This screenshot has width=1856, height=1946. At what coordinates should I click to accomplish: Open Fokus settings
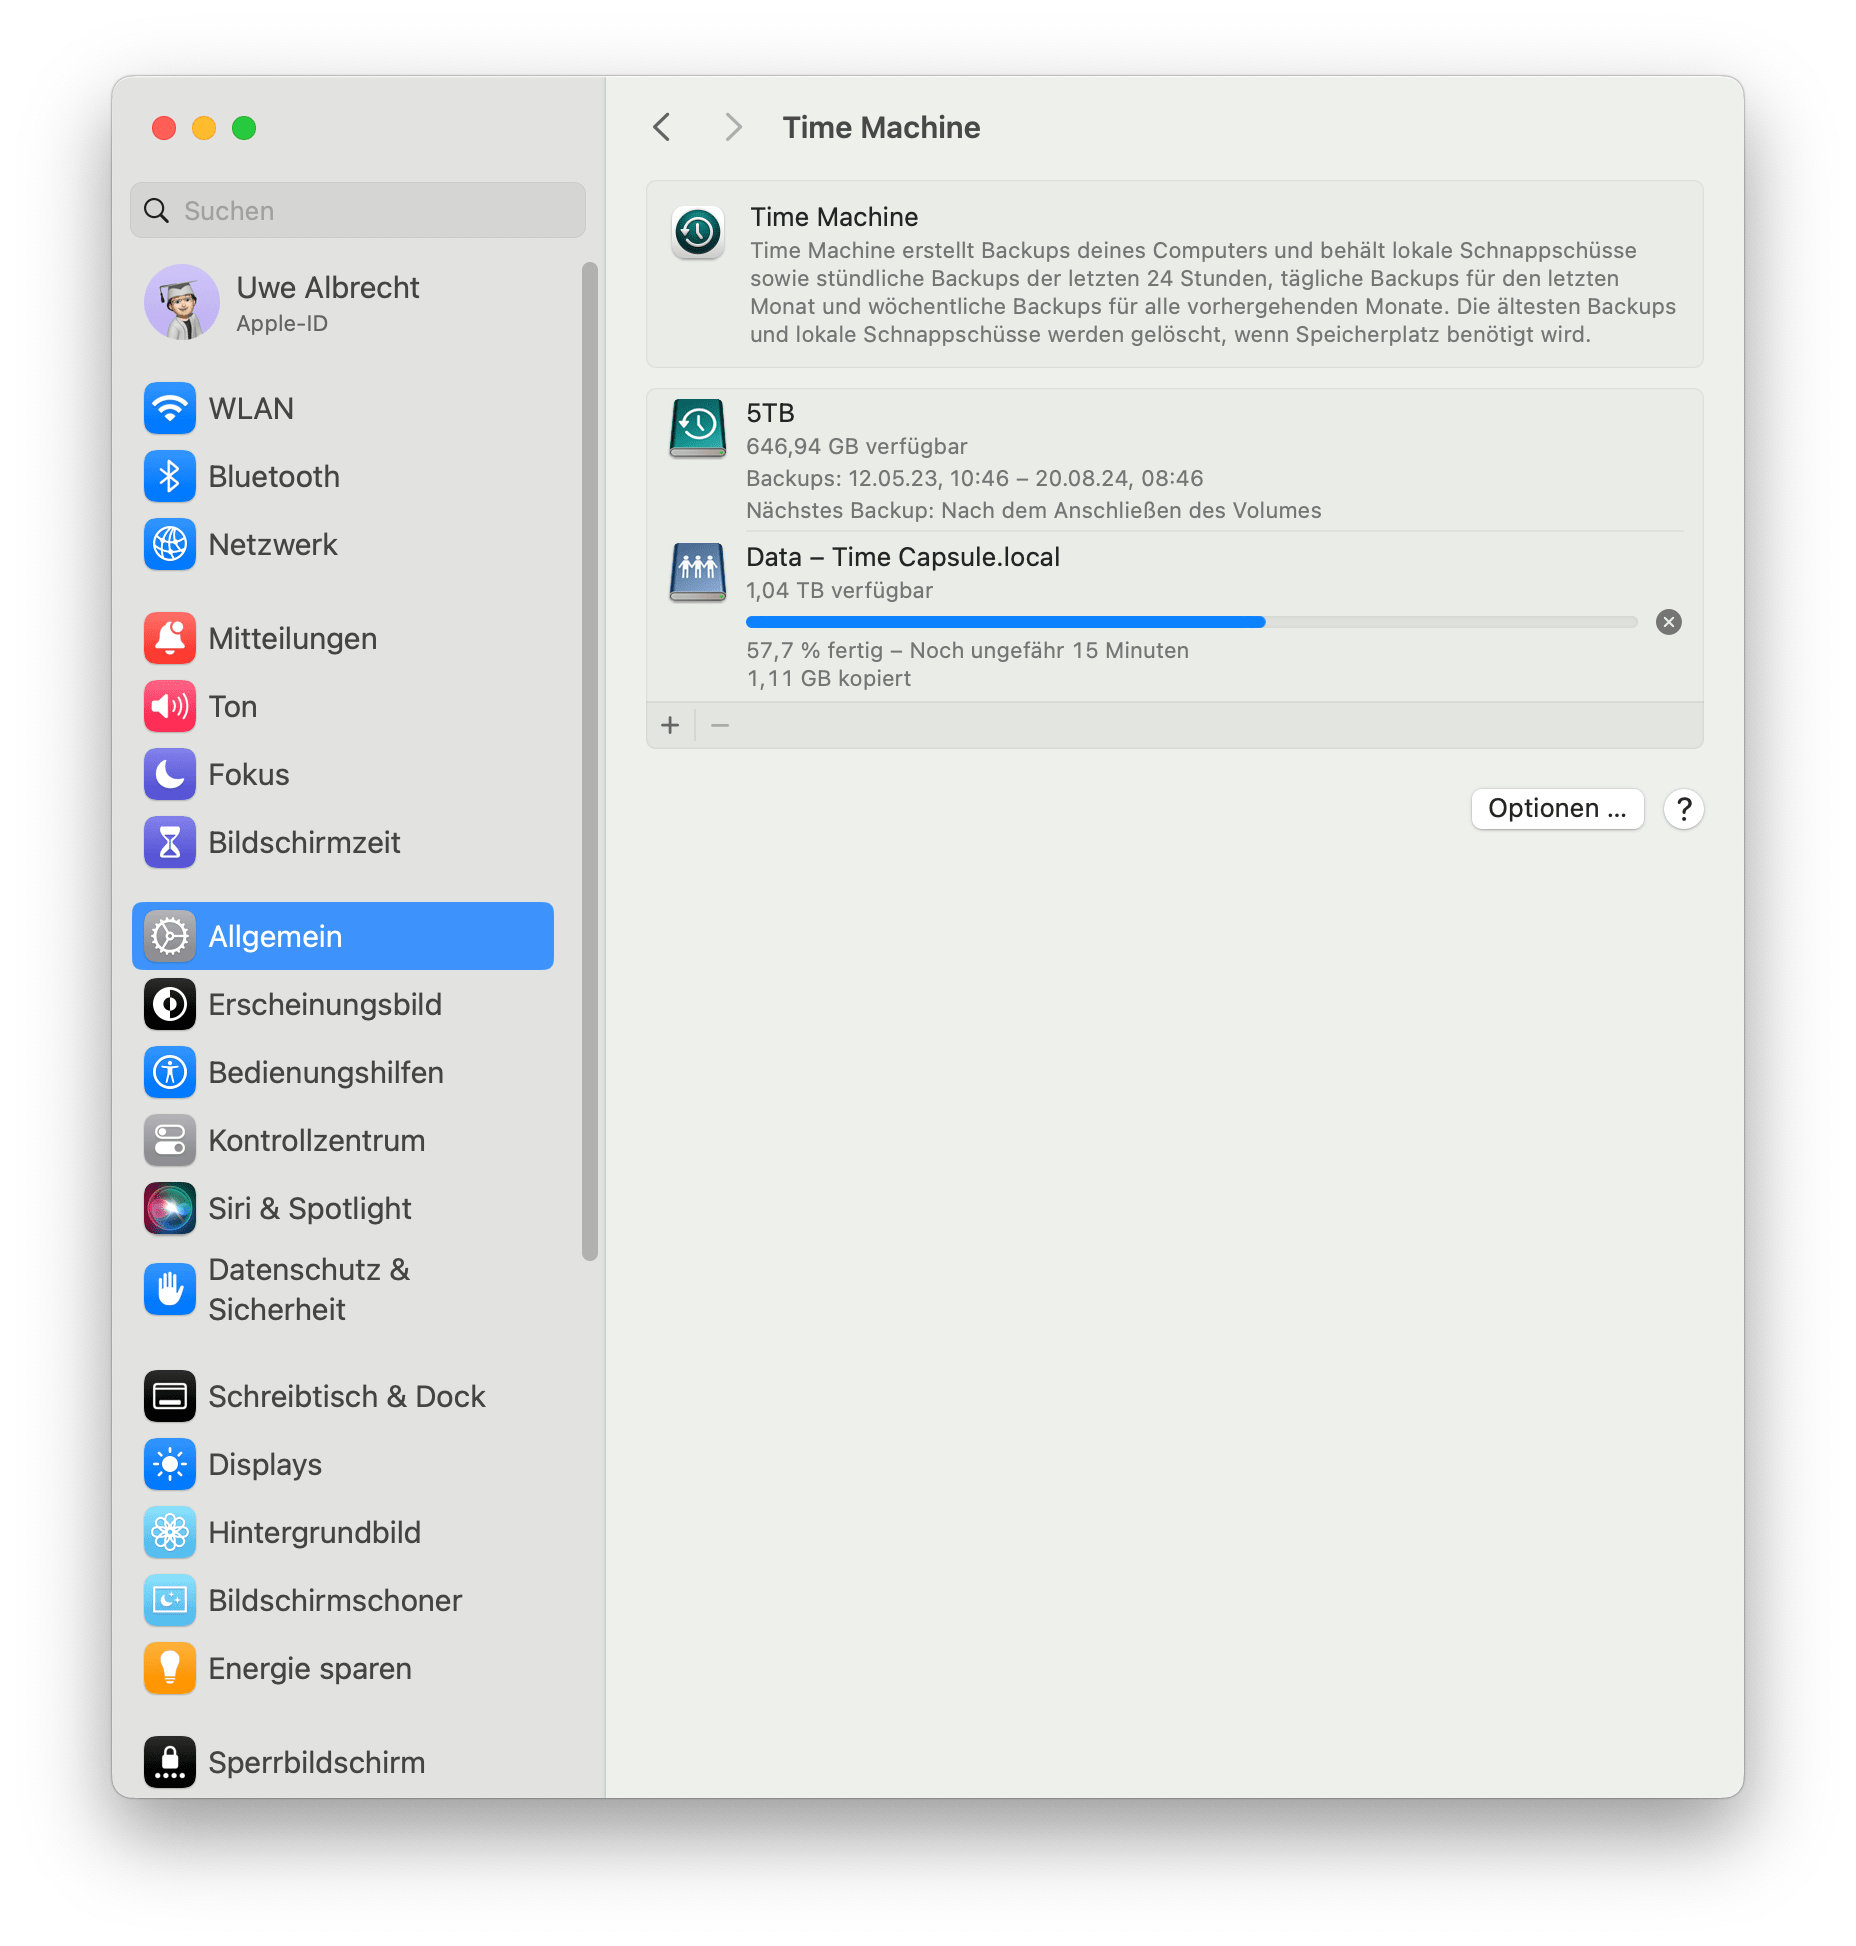248,774
